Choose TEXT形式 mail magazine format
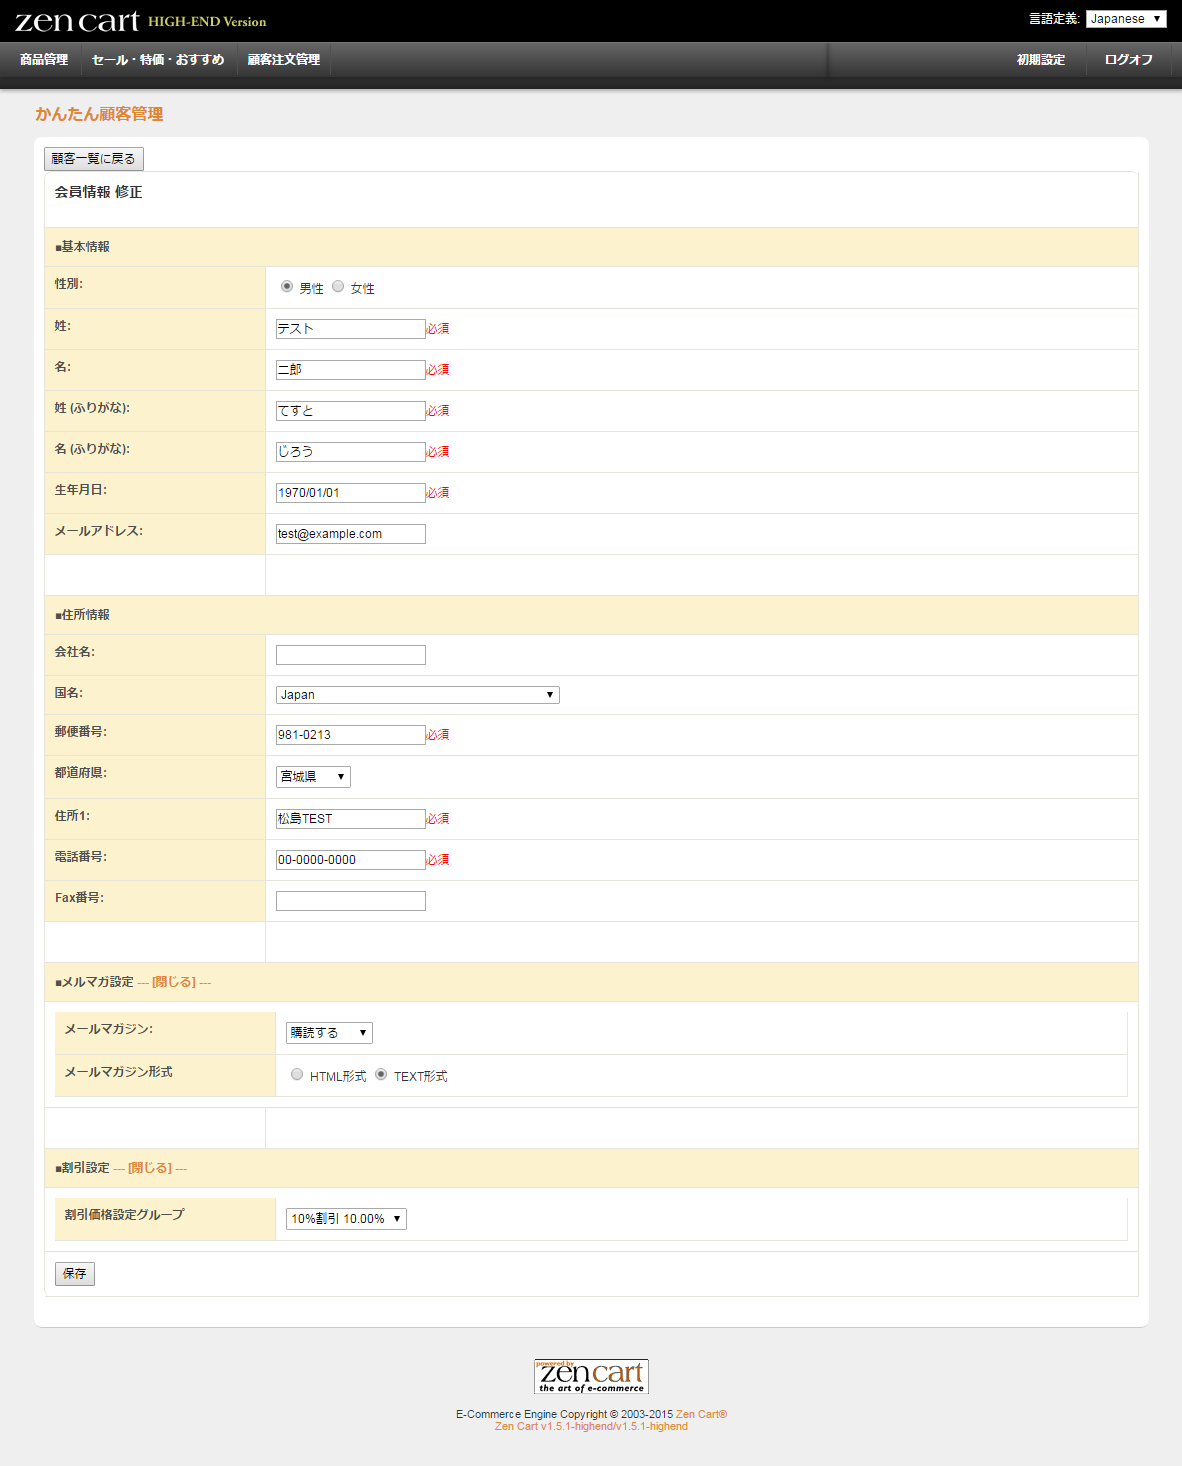This screenshot has width=1182, height=1466. [381, 1075]
